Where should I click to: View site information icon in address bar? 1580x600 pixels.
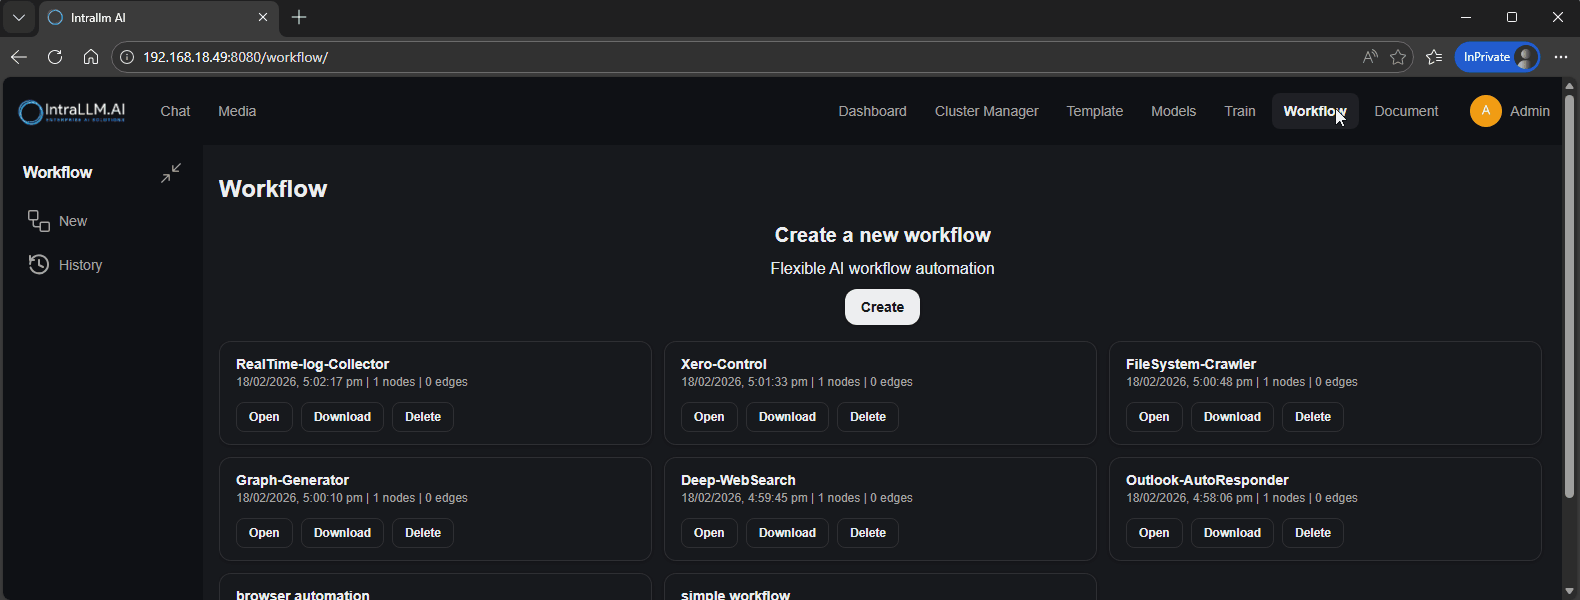click(x=127, y=57)
